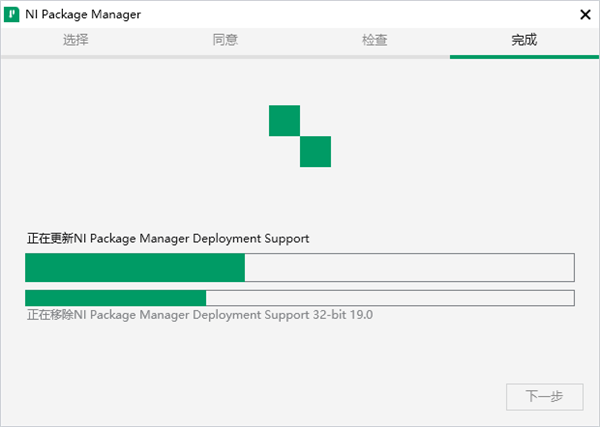
Task: Click upper-left green square of loading animation
Action: 284,120
